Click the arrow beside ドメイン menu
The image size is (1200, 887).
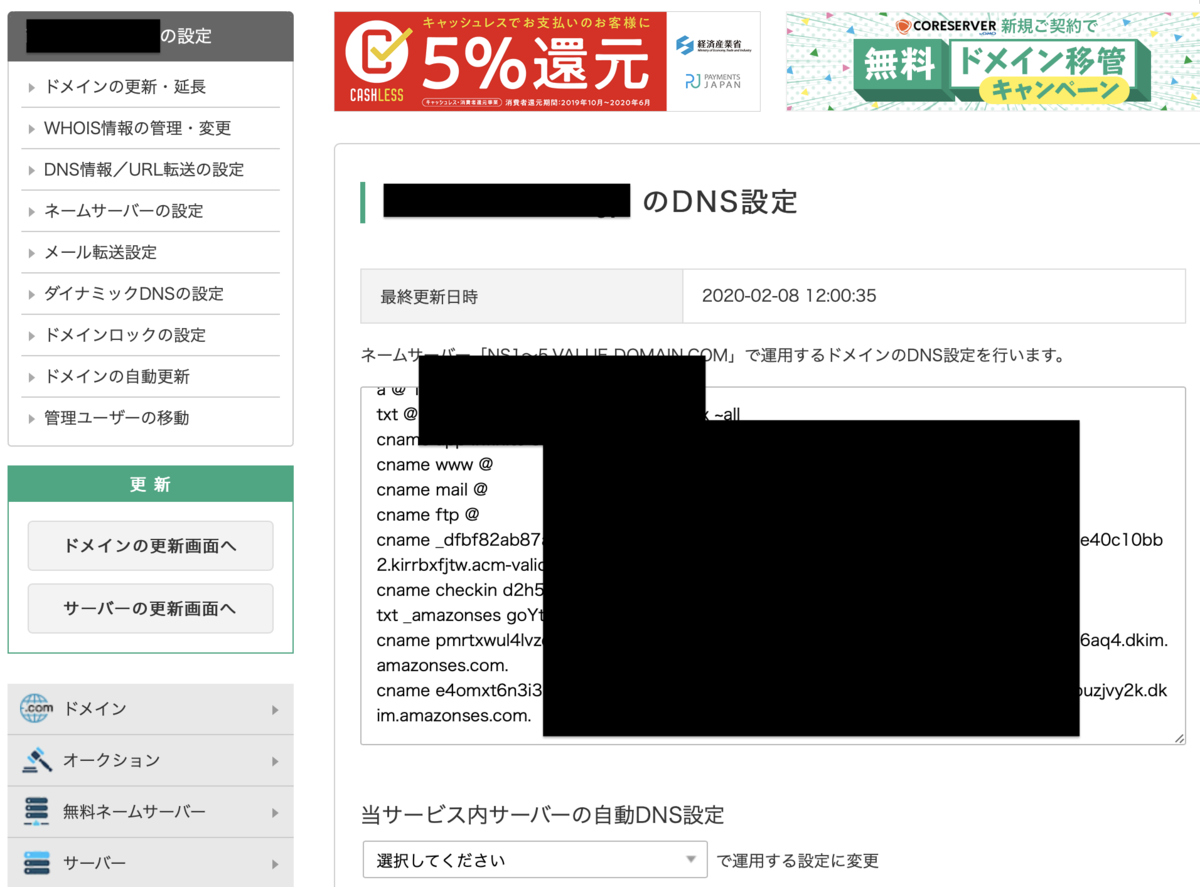point(275,710)
